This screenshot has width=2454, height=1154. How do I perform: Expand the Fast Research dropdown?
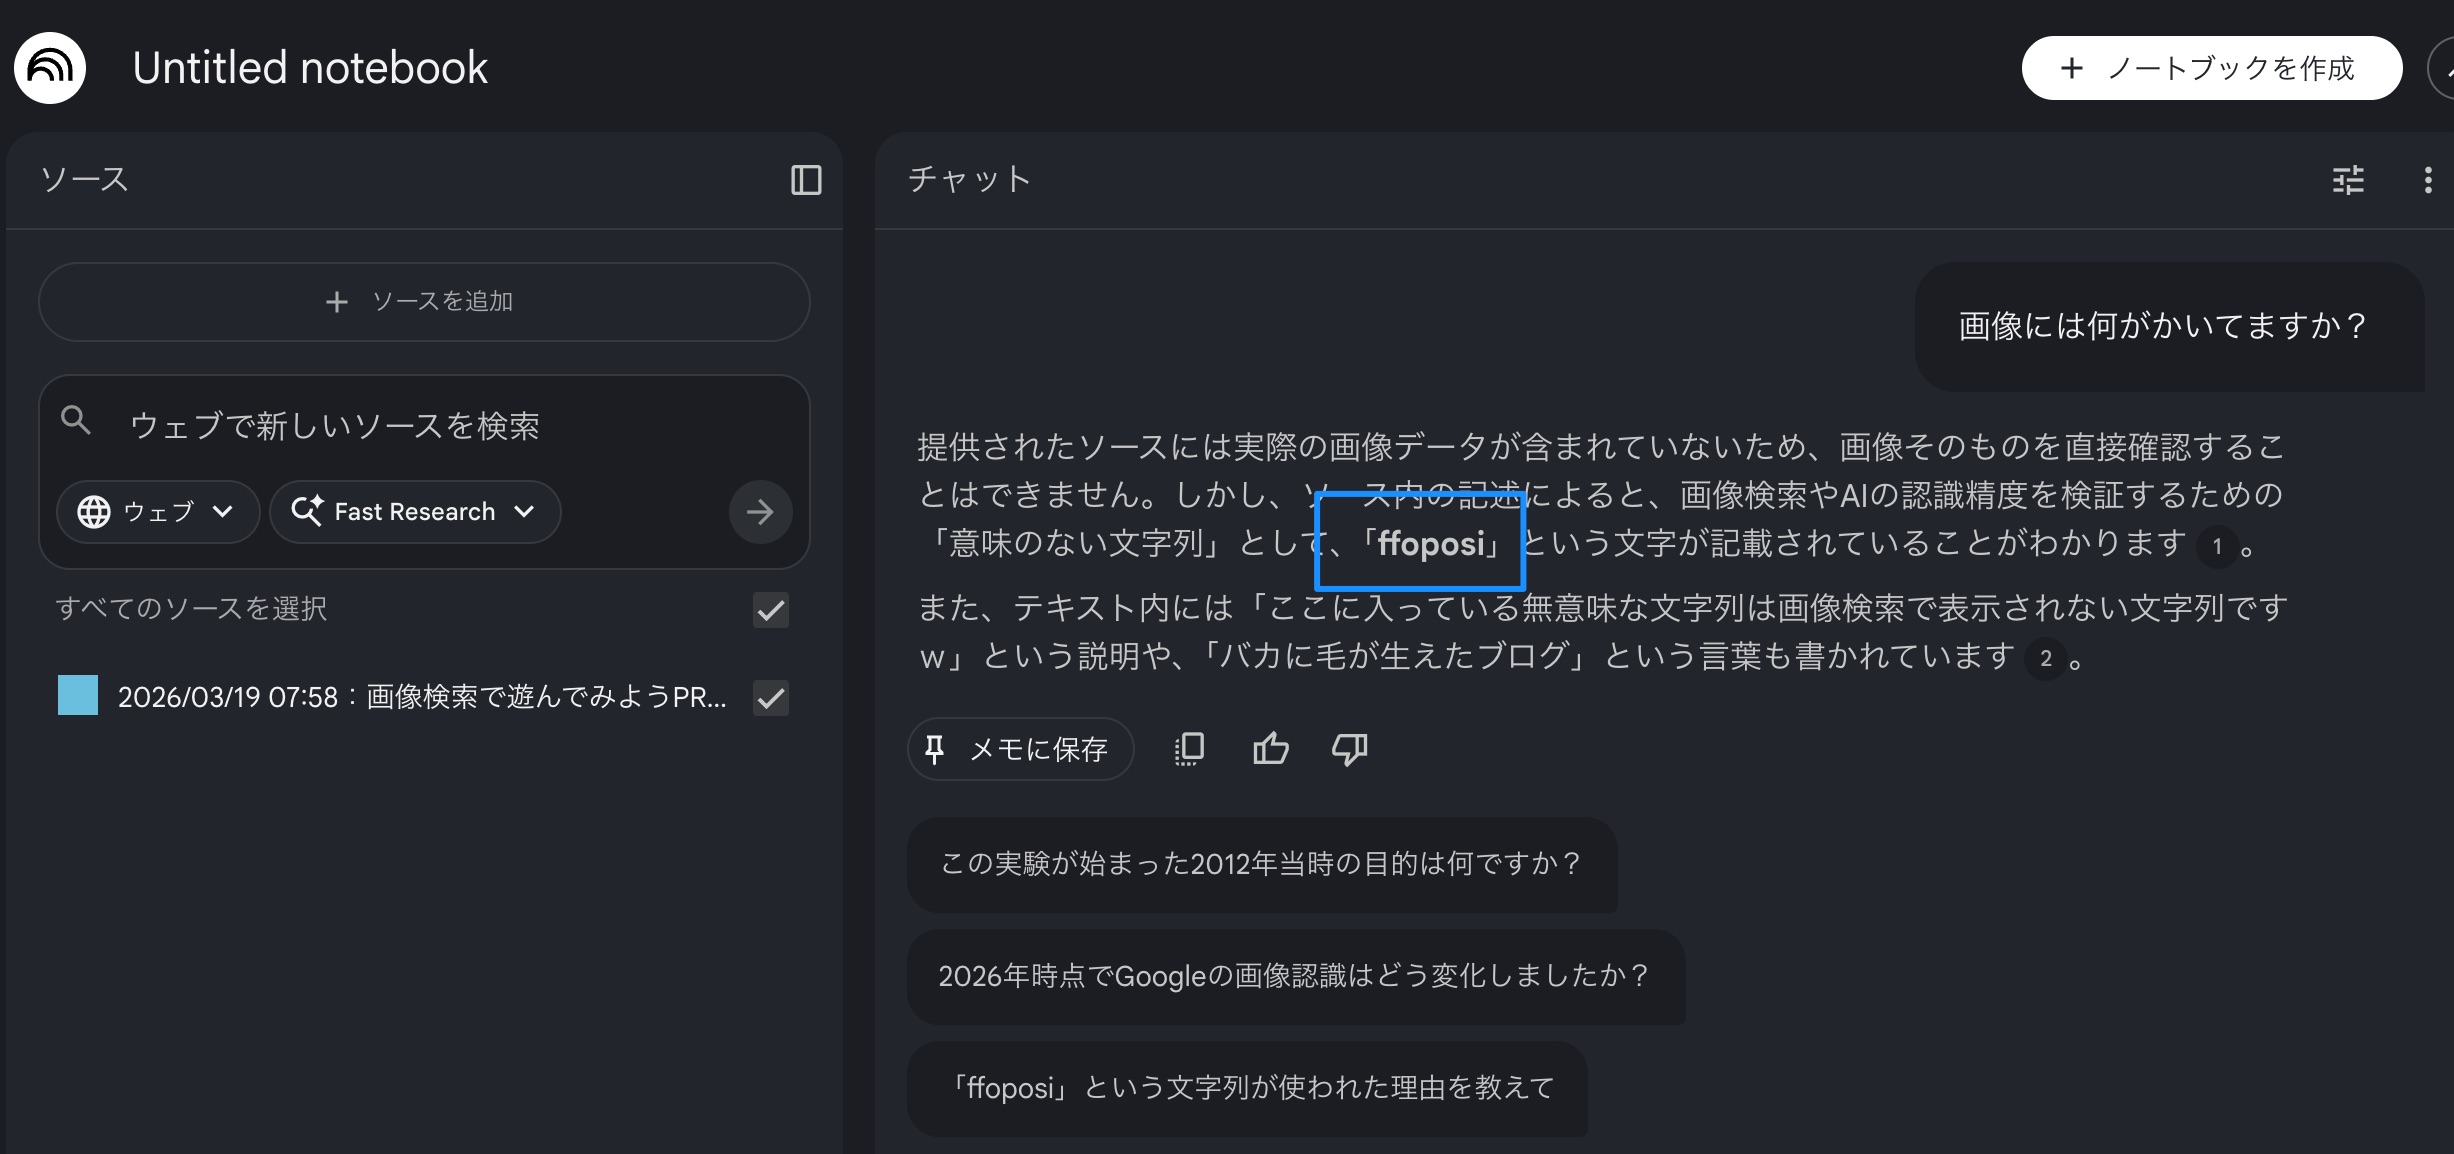coord(415,512)
